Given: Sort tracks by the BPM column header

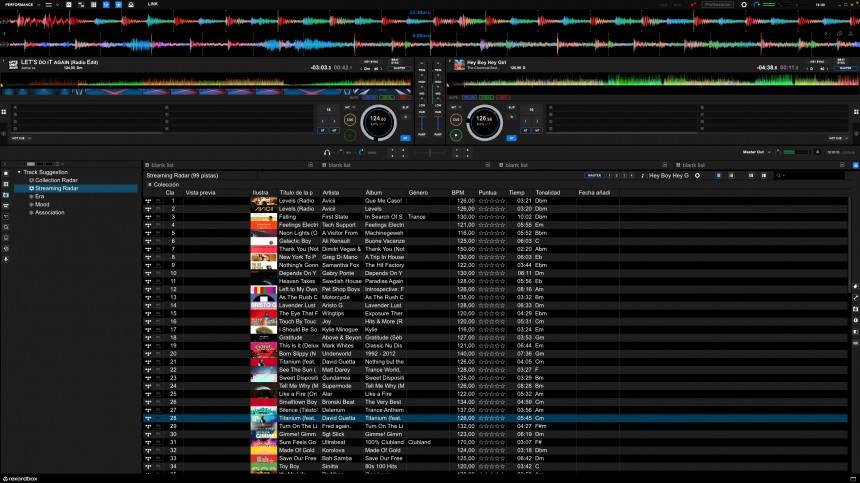Looking at the screenshot, I should (x=458, y=192).
